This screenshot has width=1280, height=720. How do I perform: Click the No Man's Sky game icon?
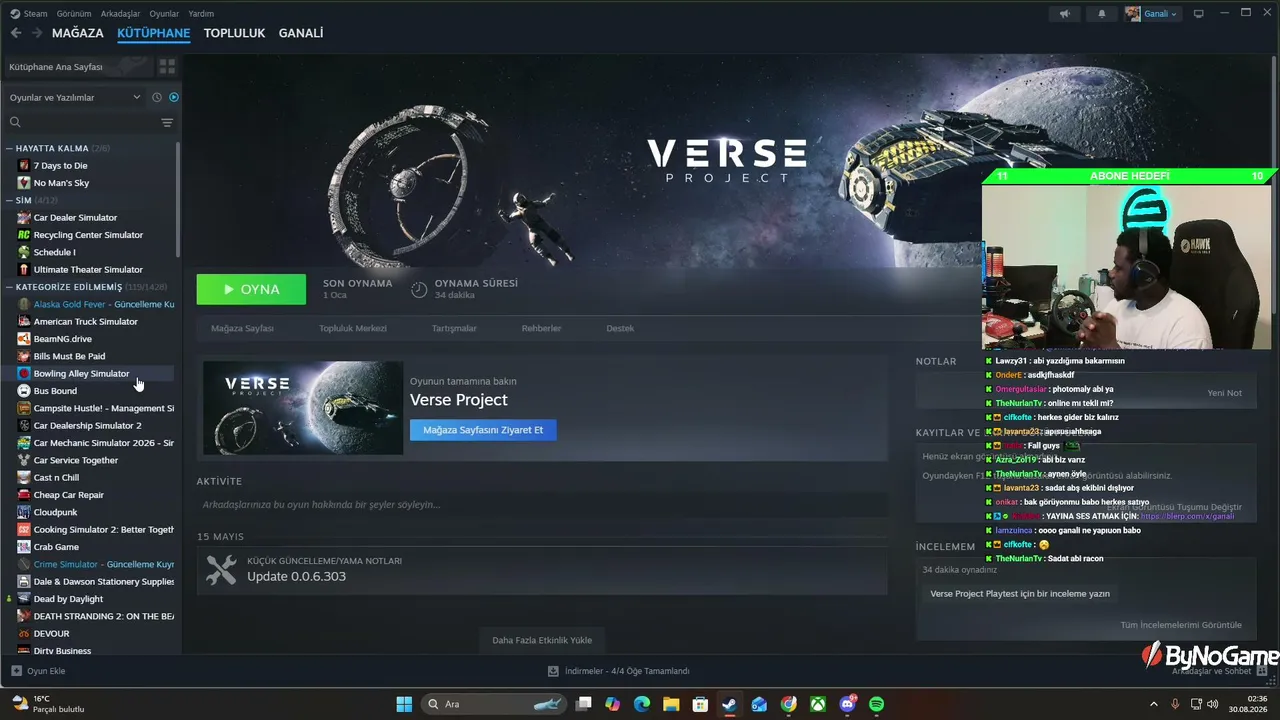24,183
